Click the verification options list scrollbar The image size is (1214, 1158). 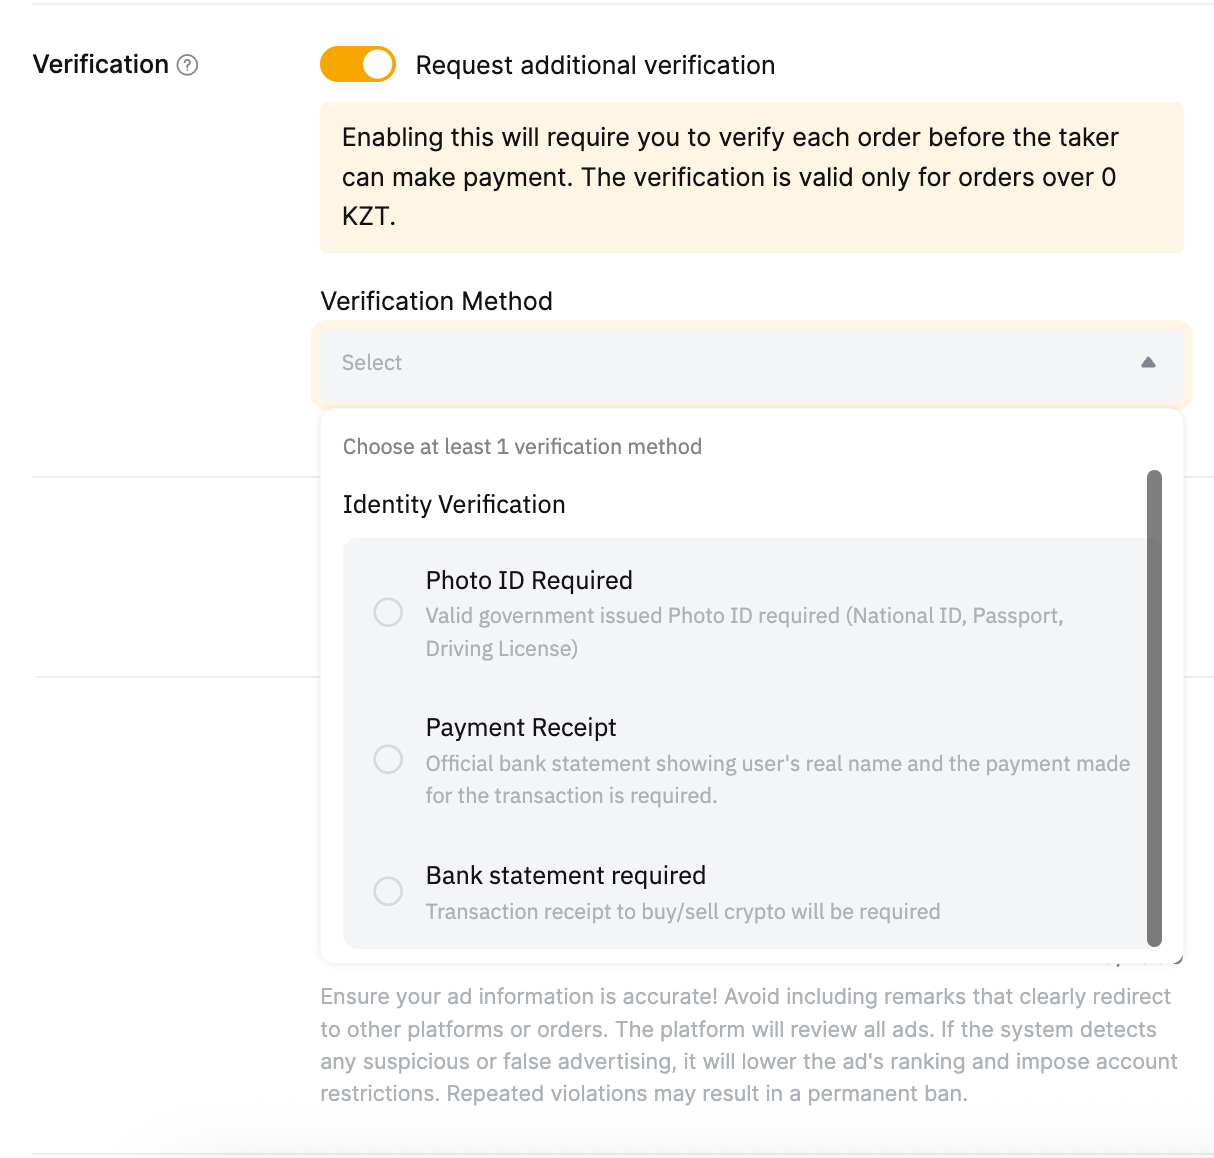1154,706
